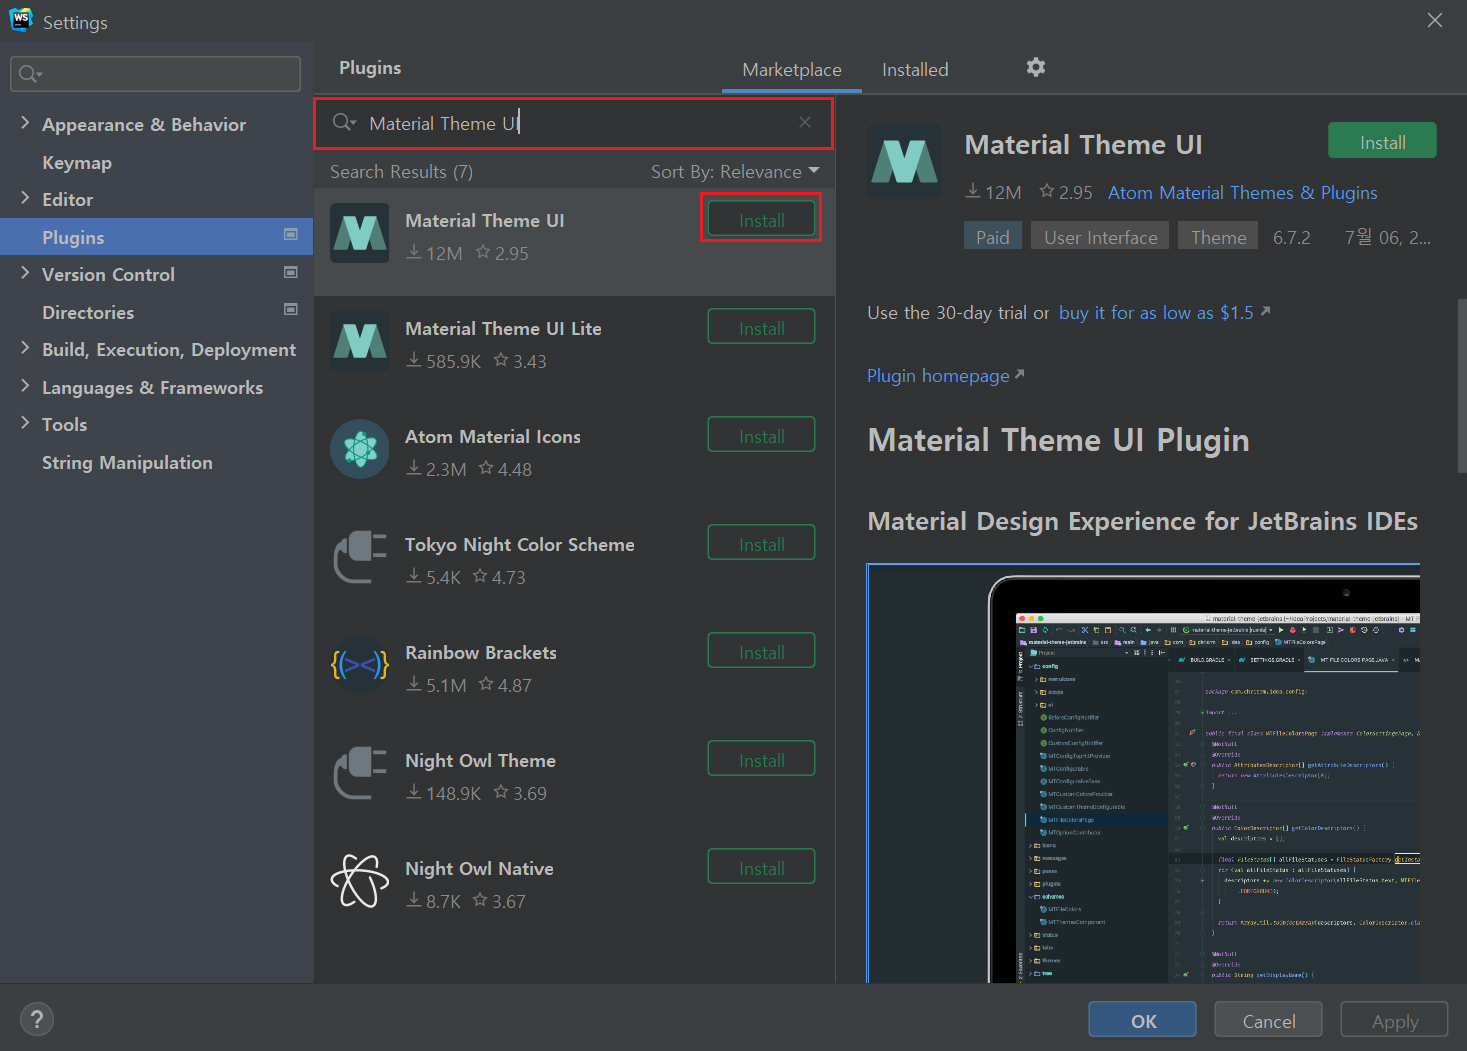Open the buy it for as low as $1.5 link
The height and width of the screenshot is (1051, 1467).
[1156, 312]
